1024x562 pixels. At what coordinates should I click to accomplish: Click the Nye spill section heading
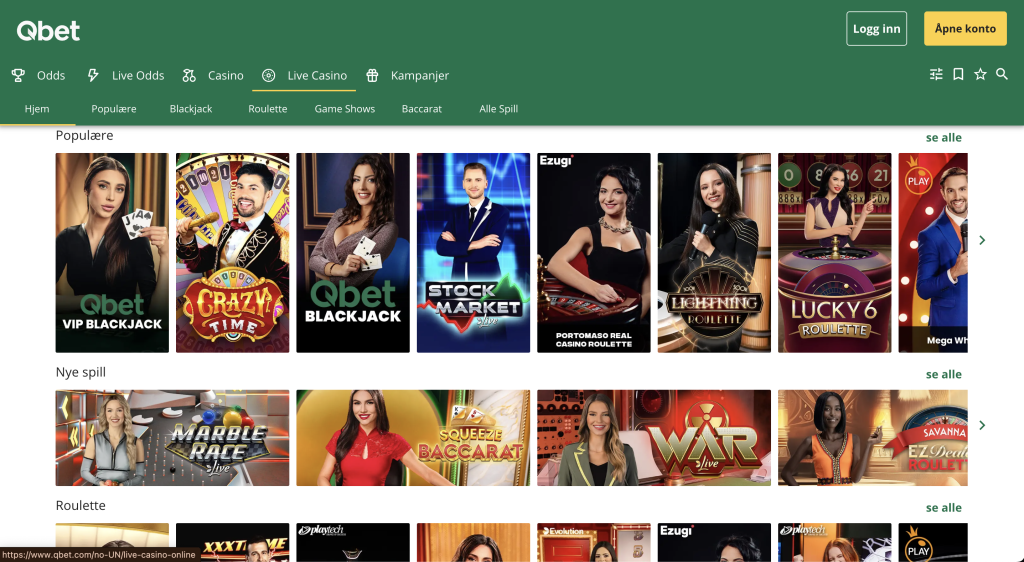(80, 373)
